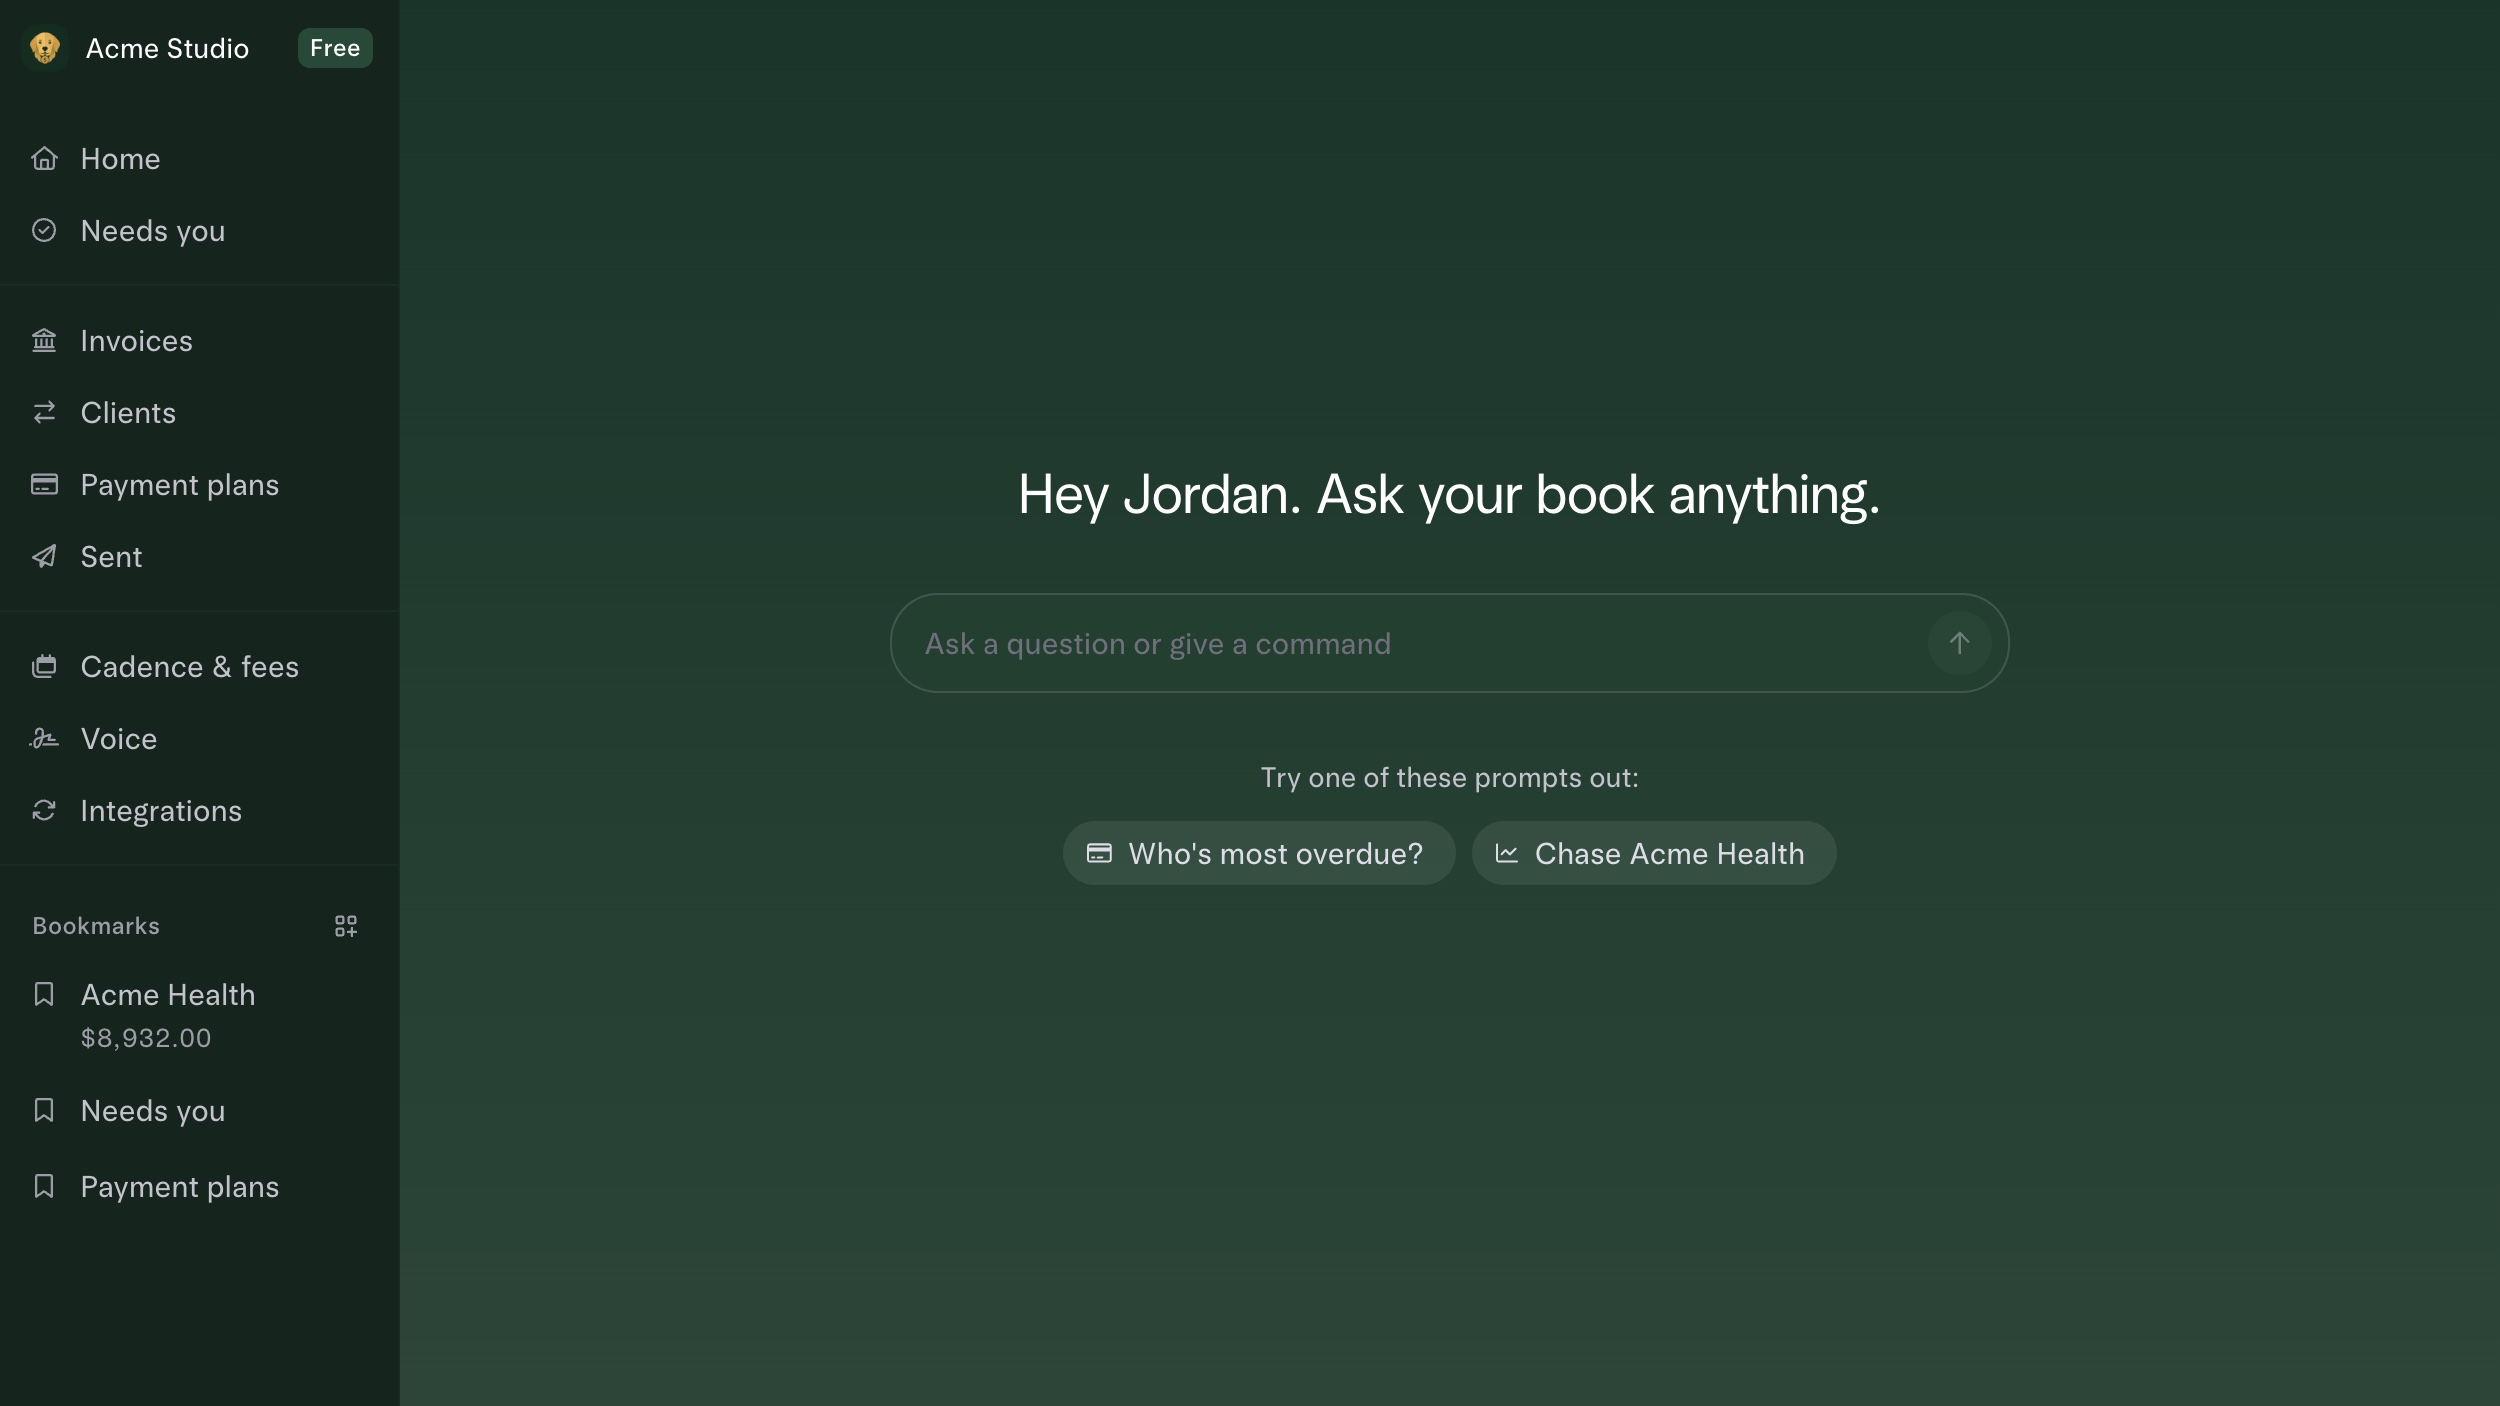Click the card icon in Who's most overdue chip
The image size is (2500, 1406).
[1099, 854]
